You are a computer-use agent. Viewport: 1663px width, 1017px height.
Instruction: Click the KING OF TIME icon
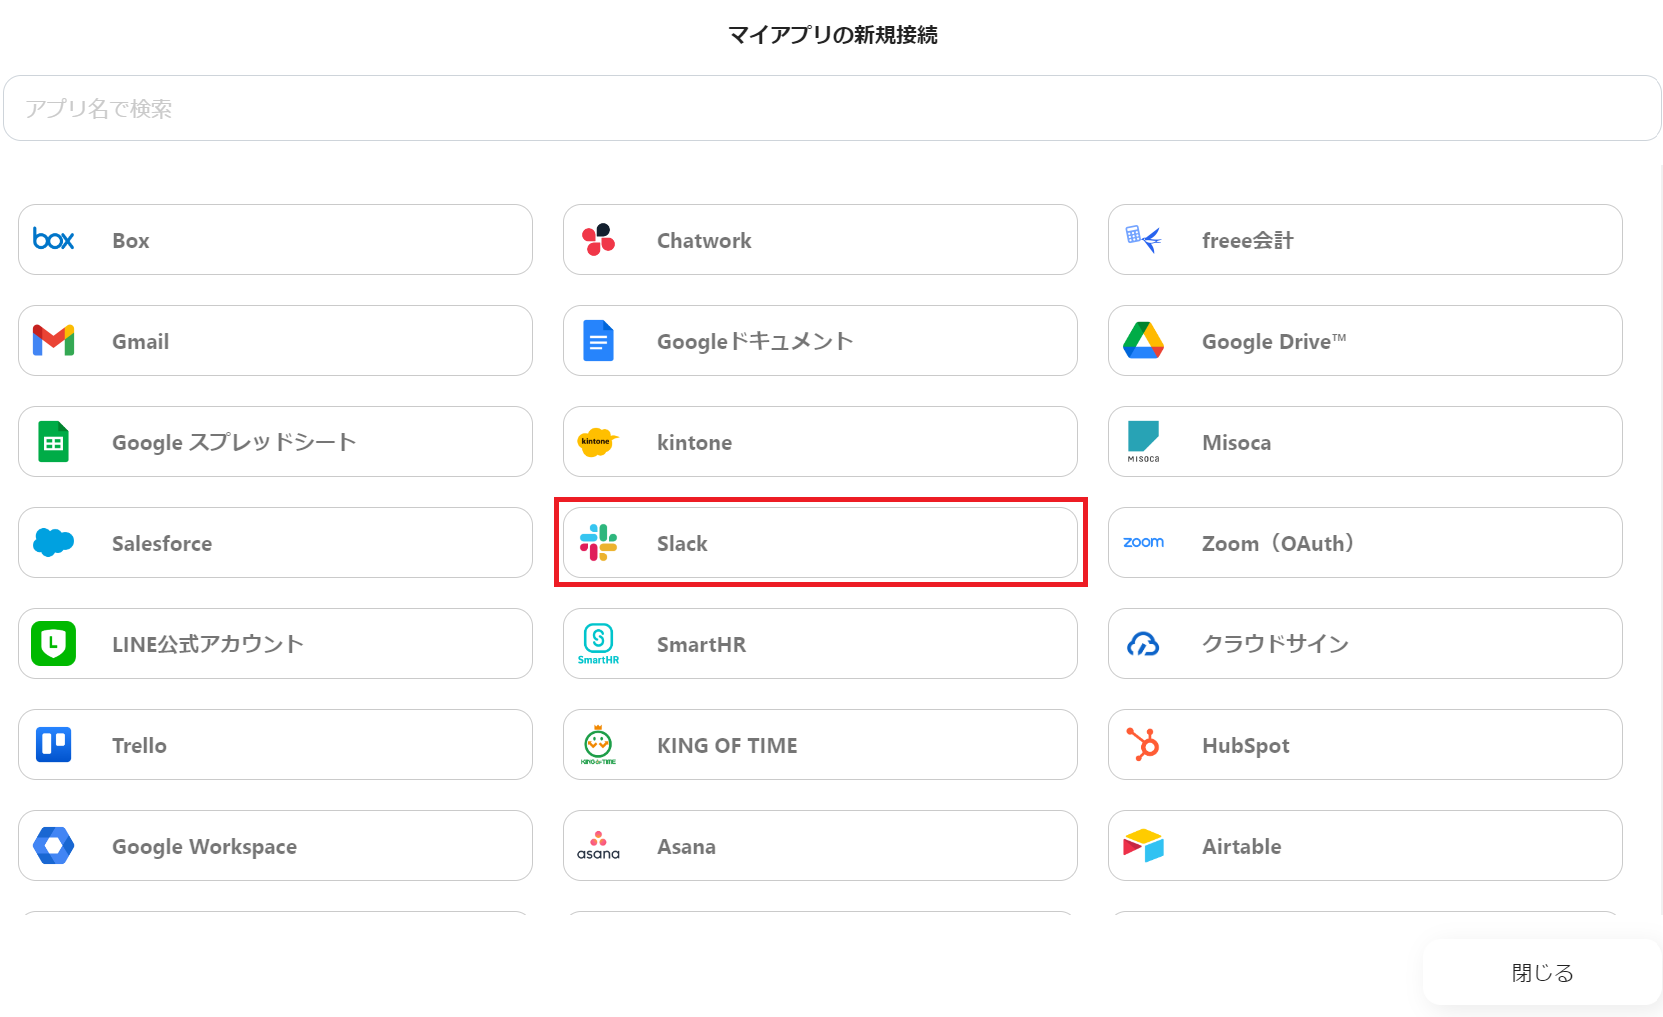tap(598, 744)
